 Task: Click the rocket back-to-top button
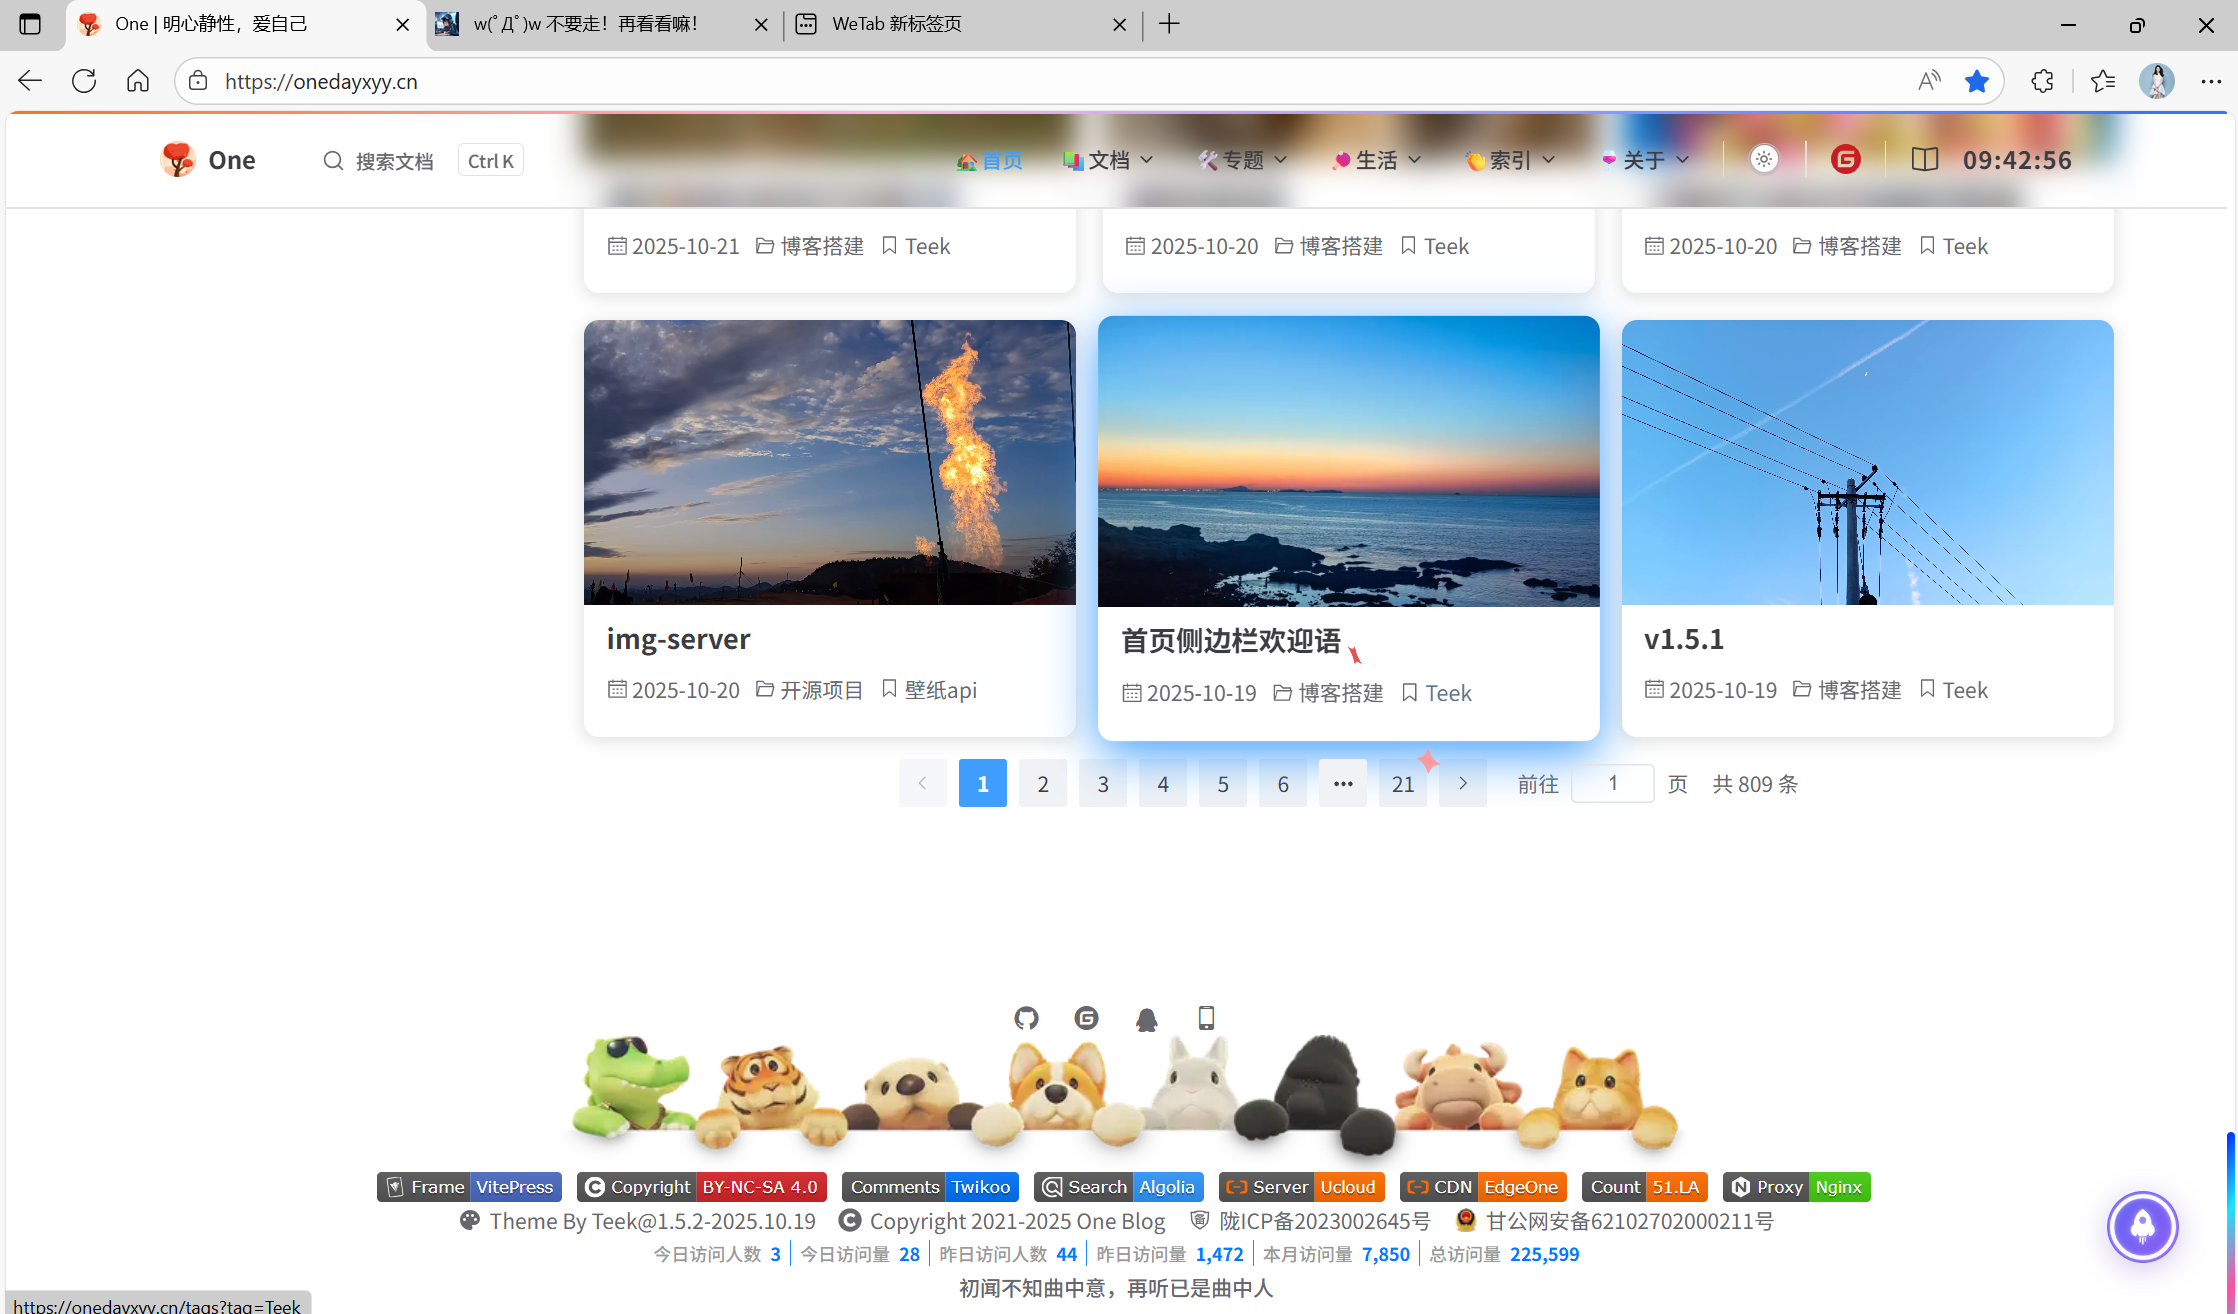(2142, 1226)
